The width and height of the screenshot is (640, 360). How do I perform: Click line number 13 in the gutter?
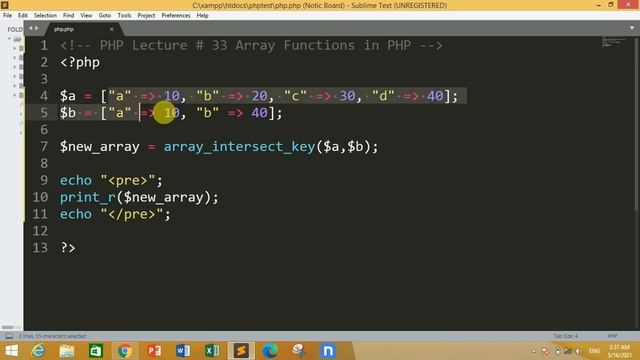(40, 248)
